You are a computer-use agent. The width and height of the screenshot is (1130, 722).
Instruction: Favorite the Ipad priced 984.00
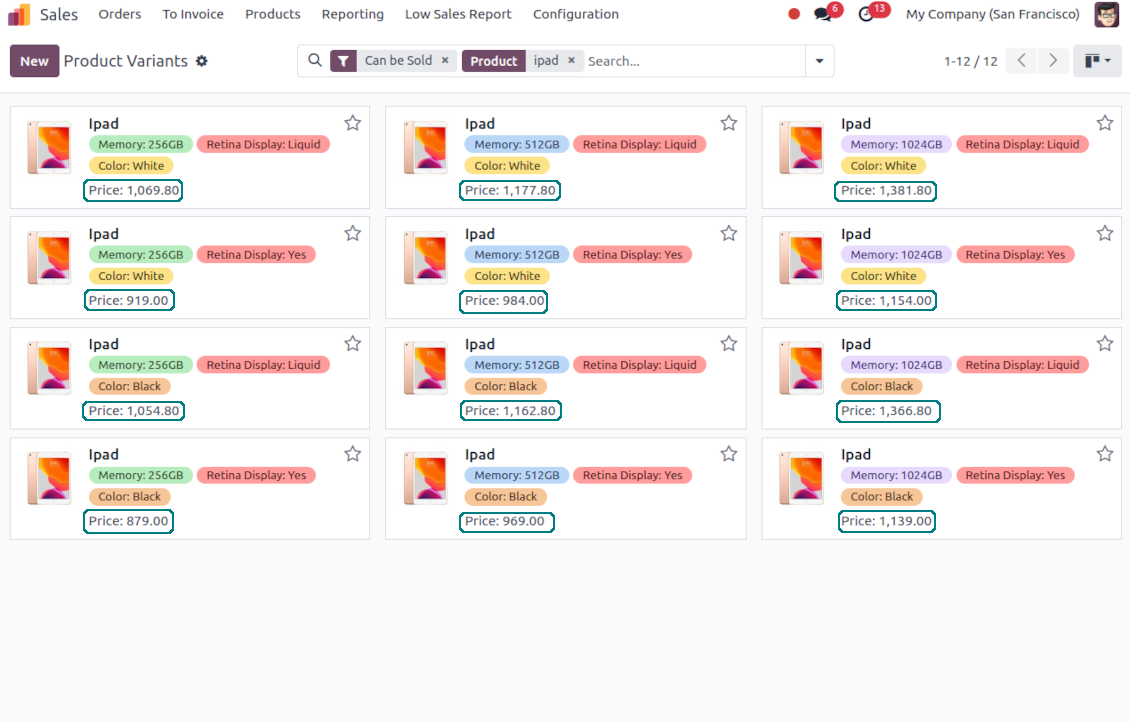[729, 233]
